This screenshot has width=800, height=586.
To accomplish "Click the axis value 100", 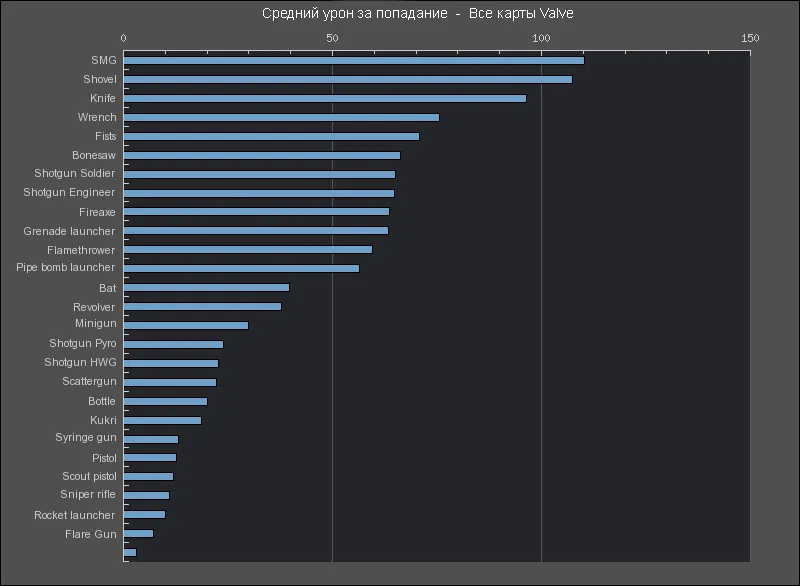I will point(541,38).
